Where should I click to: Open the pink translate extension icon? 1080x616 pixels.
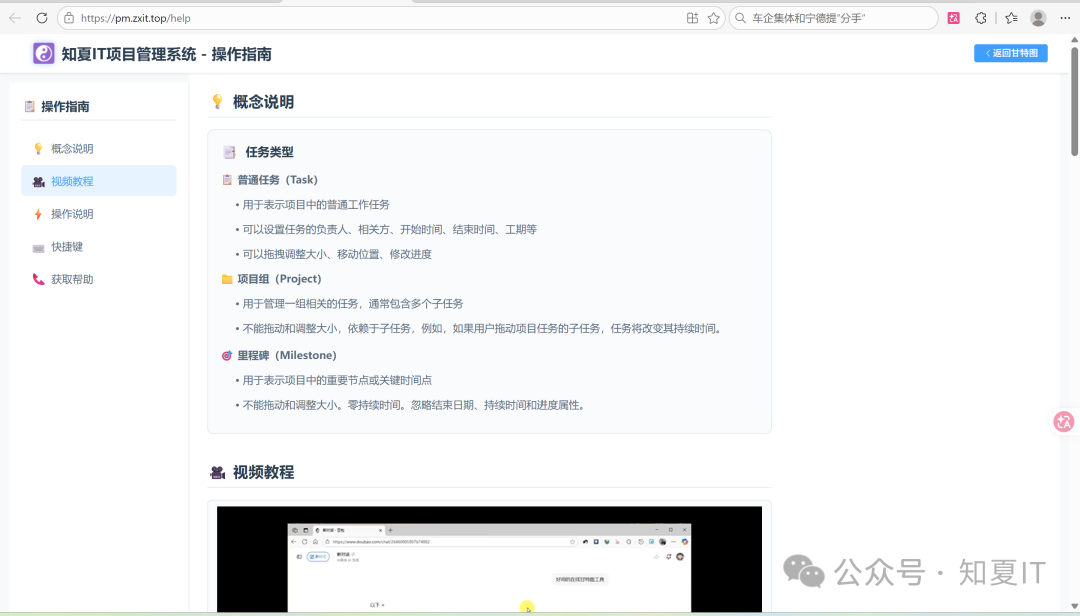pos(953,19)
